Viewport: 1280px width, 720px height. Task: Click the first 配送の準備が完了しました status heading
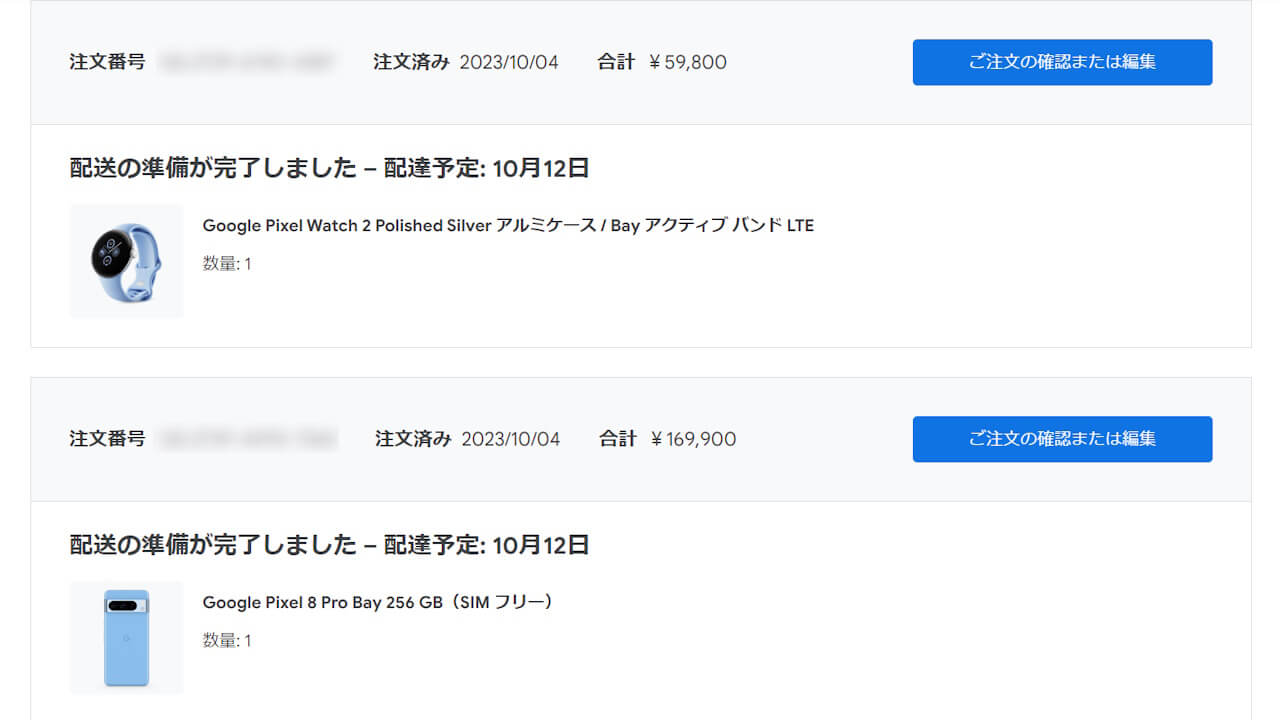click(214, 168)
